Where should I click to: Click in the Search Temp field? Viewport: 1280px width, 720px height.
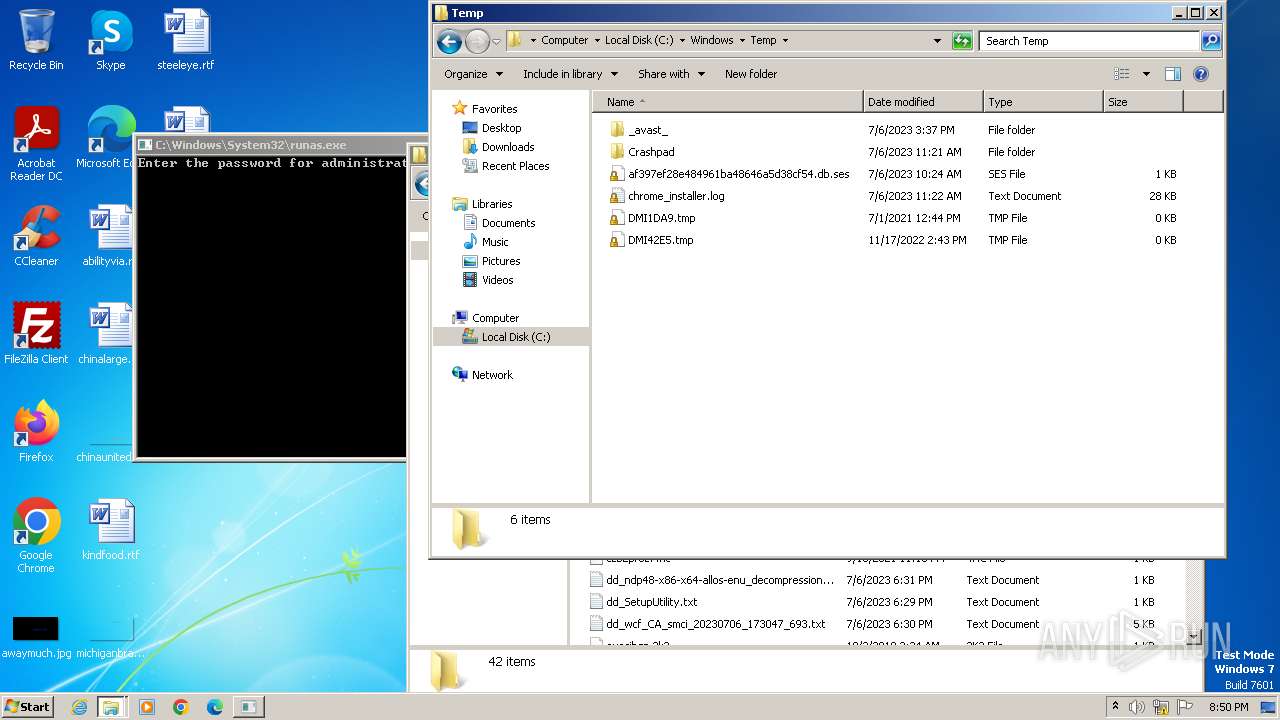tap(1089, 41)
